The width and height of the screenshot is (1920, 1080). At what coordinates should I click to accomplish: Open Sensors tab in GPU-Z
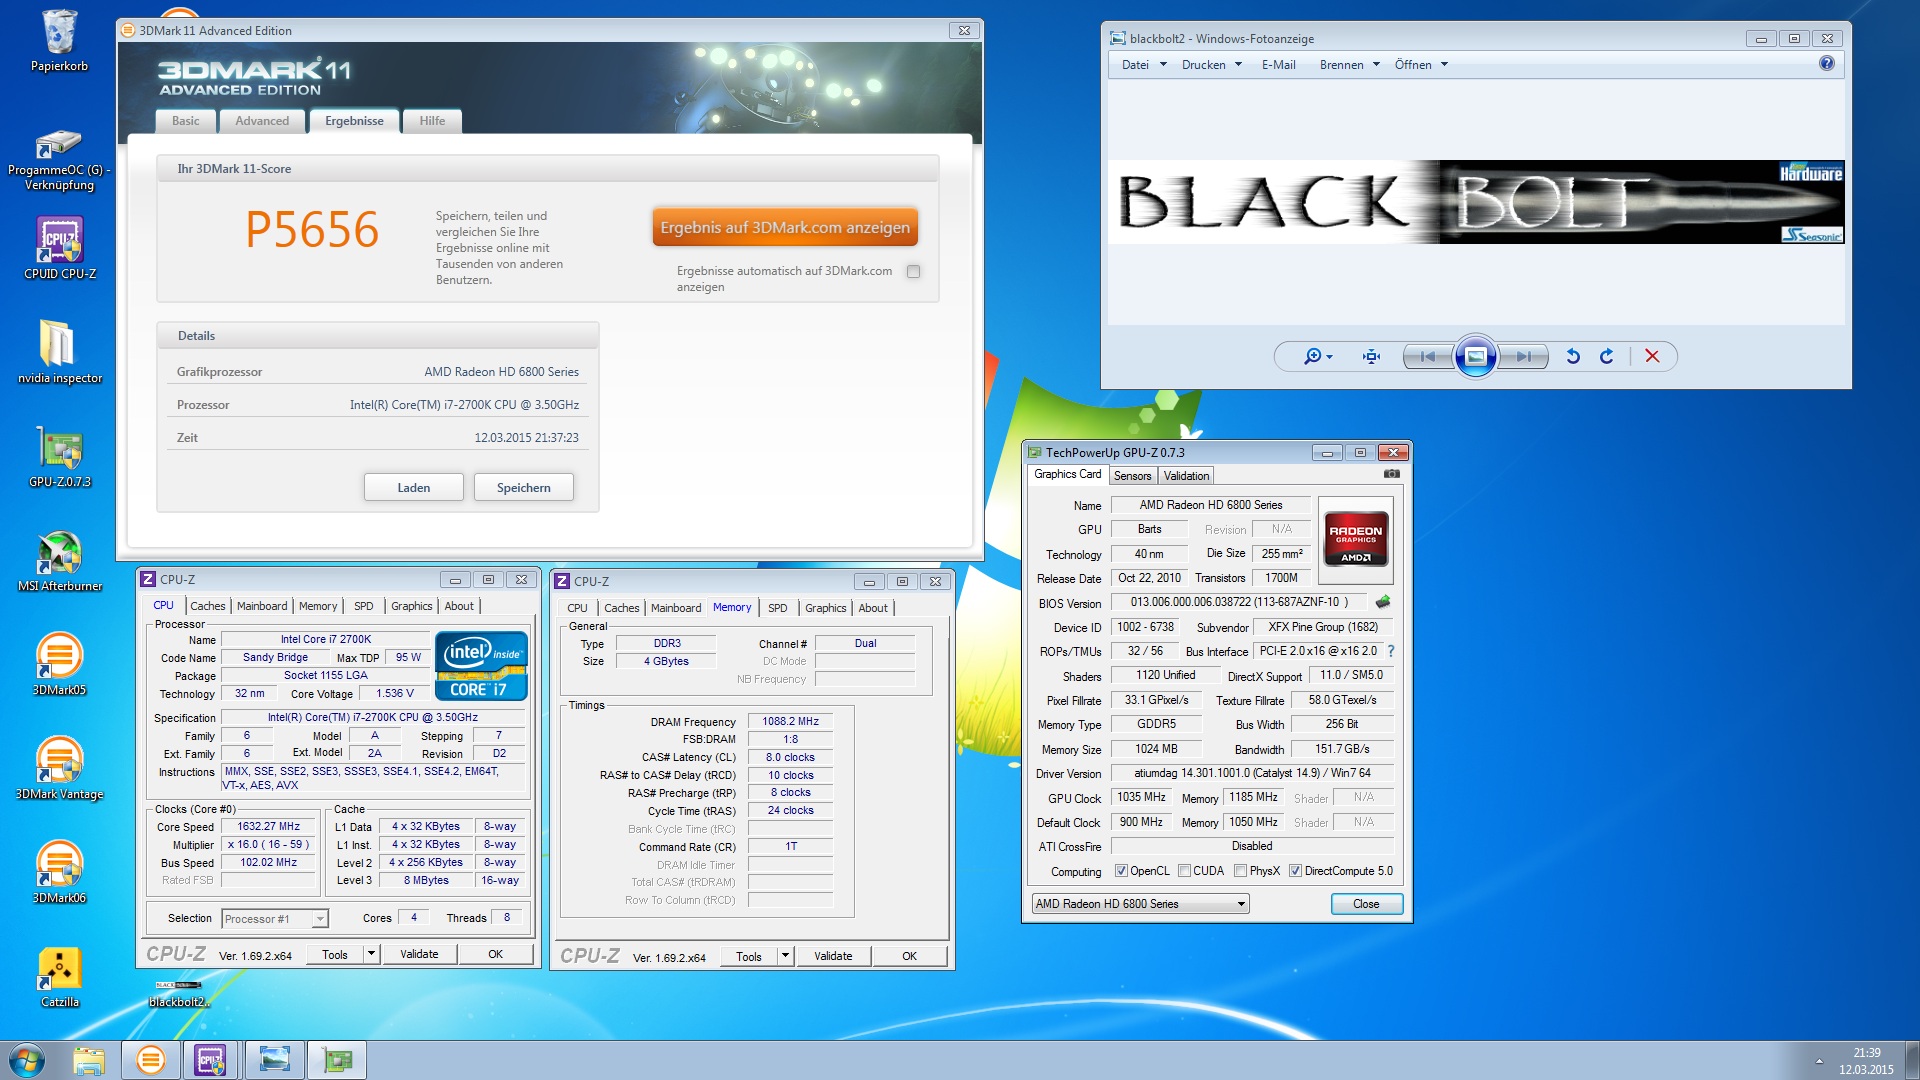click(1132, 476)
